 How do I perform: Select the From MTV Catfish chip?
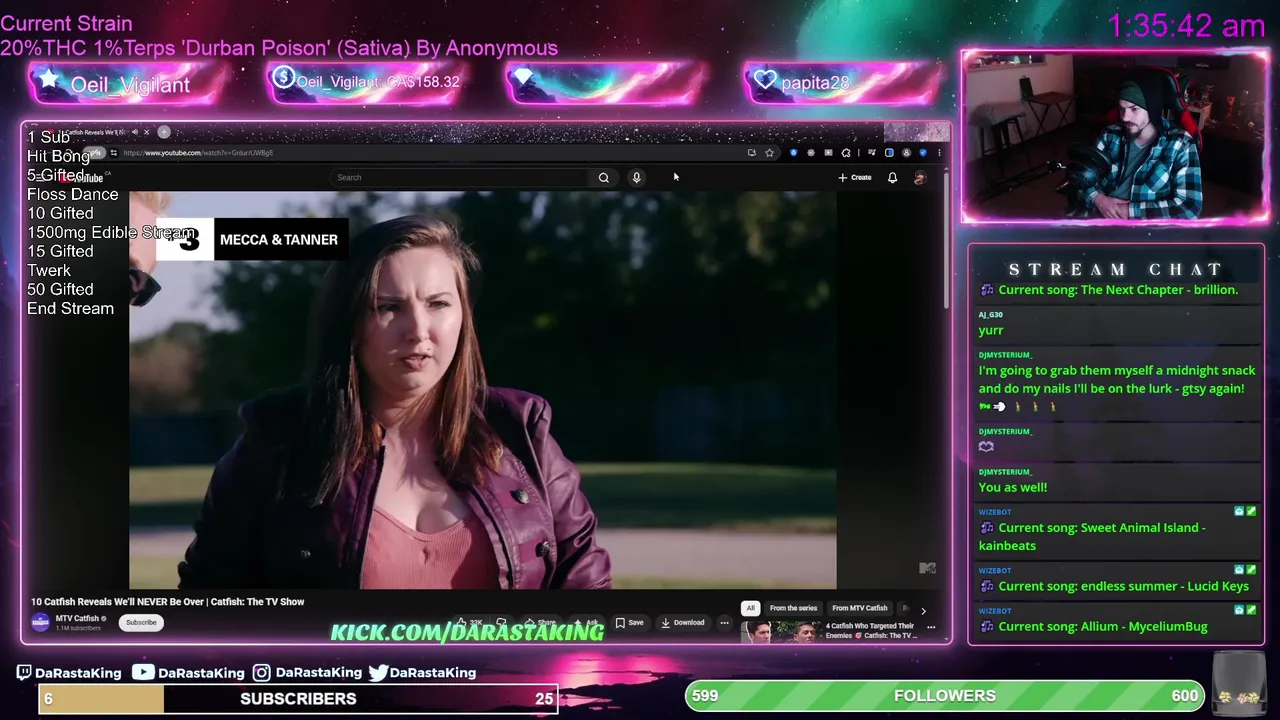[860, 608]
